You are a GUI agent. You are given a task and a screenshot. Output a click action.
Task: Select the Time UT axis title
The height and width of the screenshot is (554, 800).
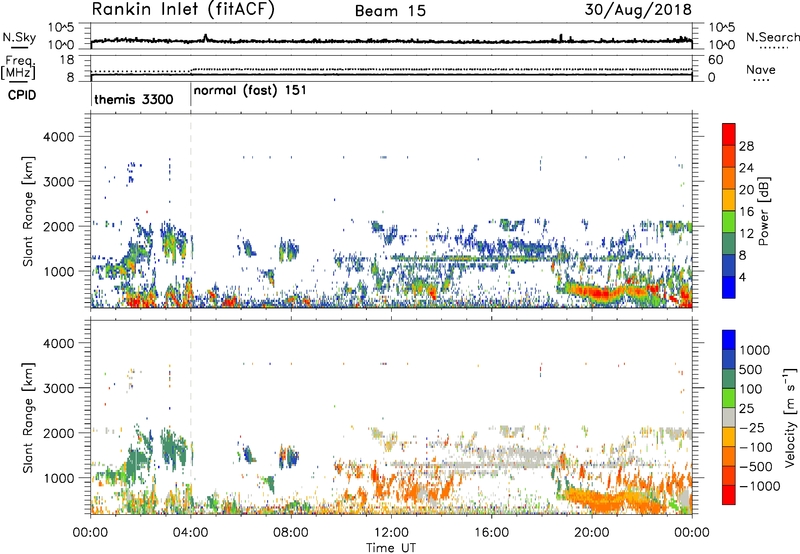pos(391,548)
